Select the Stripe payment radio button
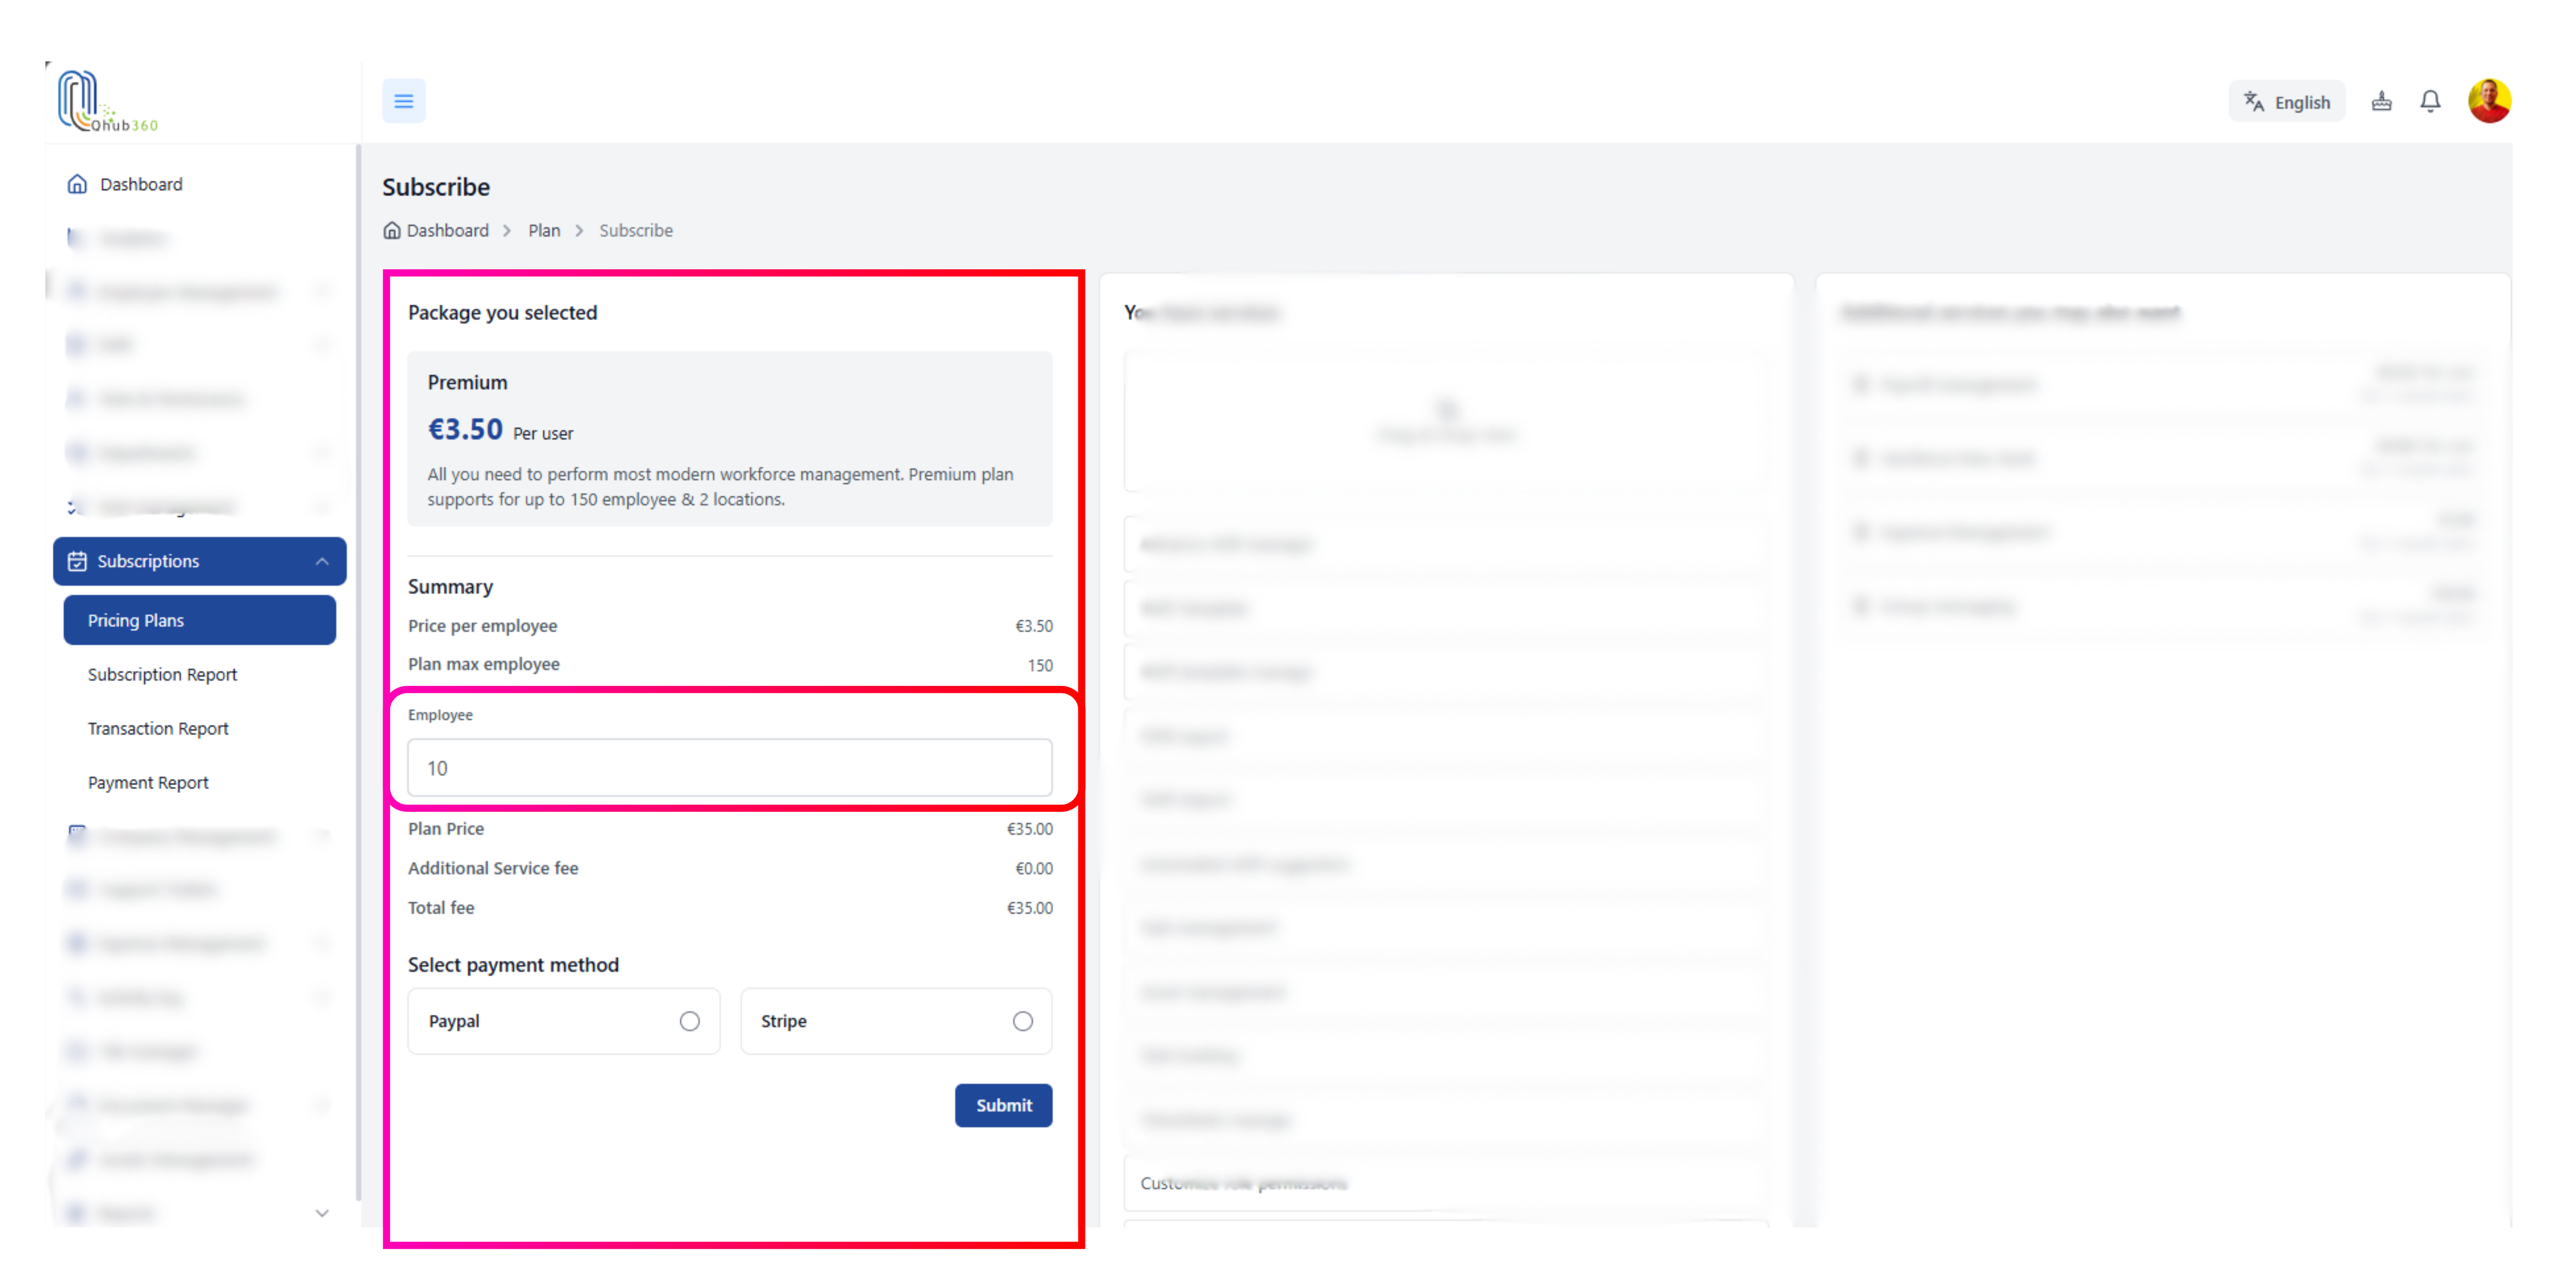This screenshot has height=1288, width=2576. pos(1022,1021)
